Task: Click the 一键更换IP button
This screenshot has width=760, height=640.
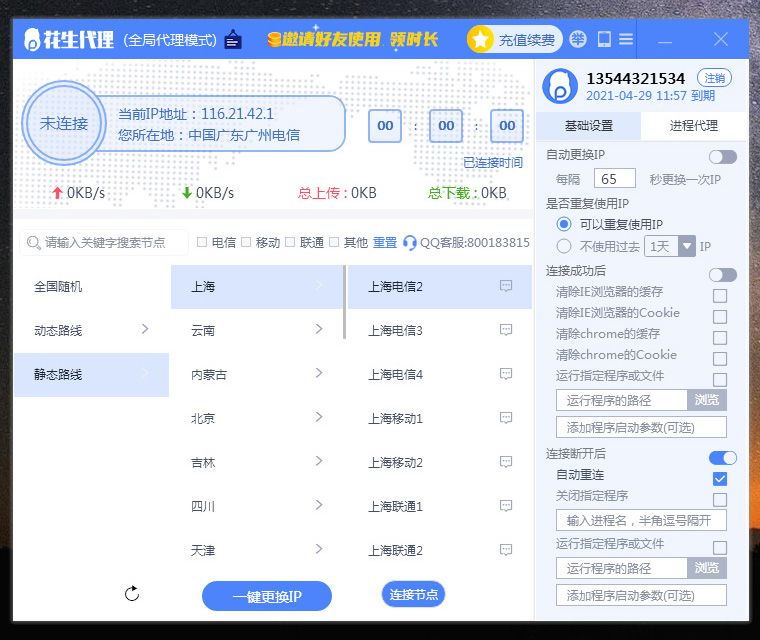Action: point(267,596)
